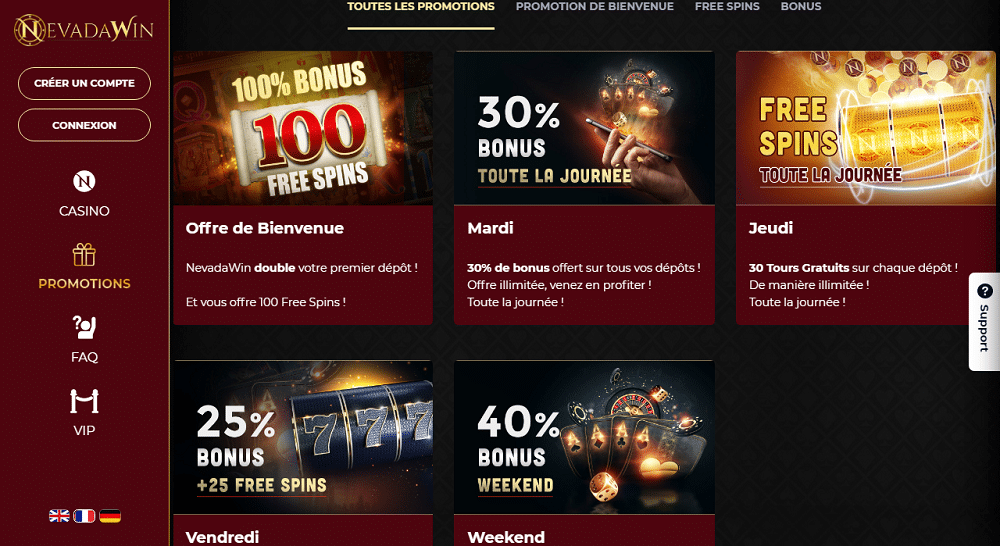Open the Promotions gift box icon
Viewport: 1000px width, 546px height.
(x=84, y=255)
